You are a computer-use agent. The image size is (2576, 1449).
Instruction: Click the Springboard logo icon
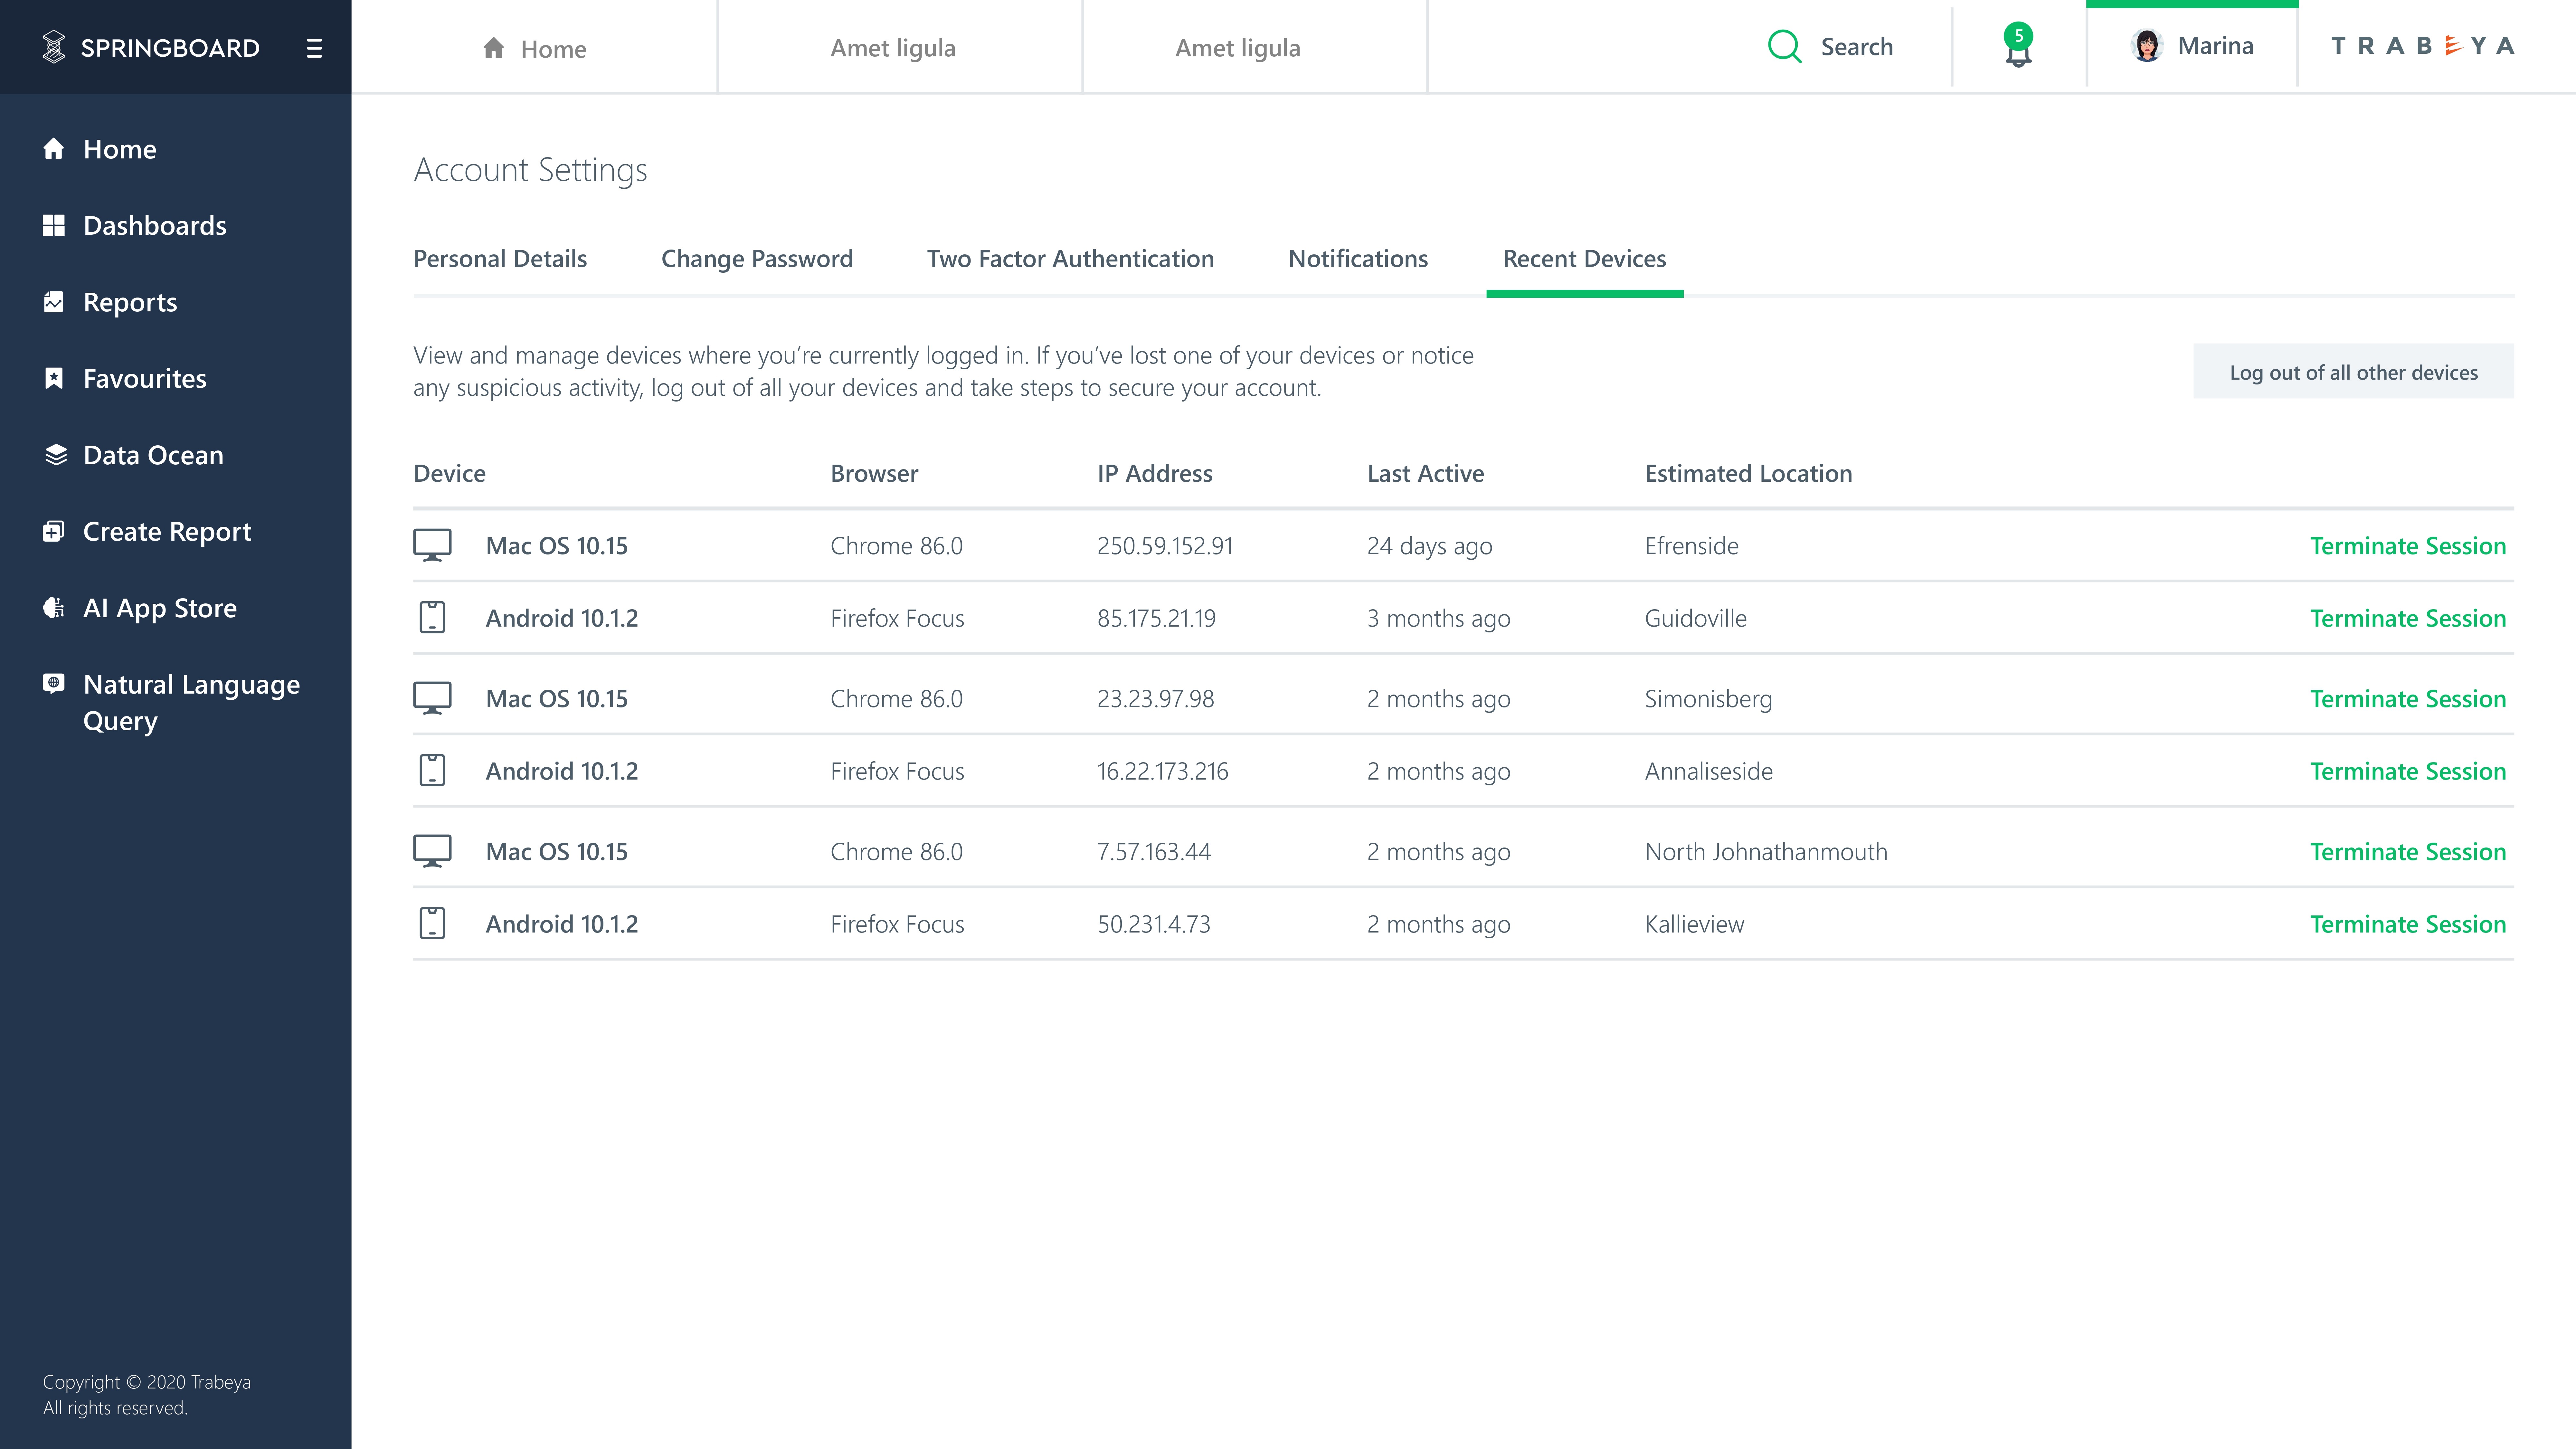click(54, 47)
